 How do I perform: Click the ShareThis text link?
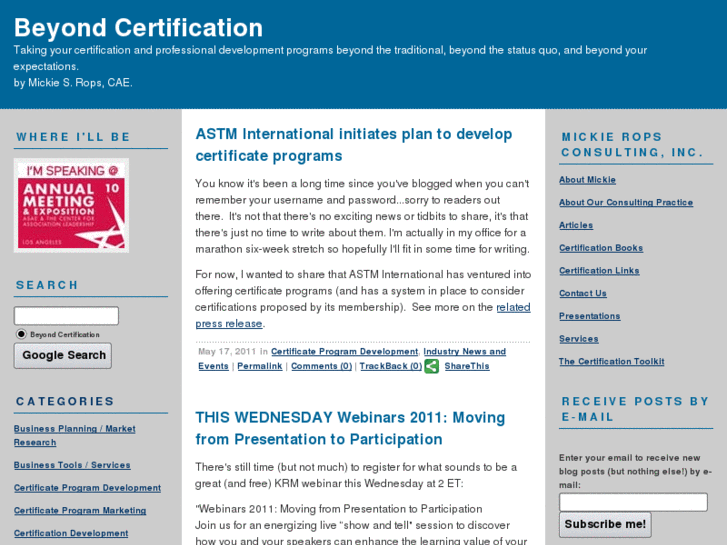[467, 366]
